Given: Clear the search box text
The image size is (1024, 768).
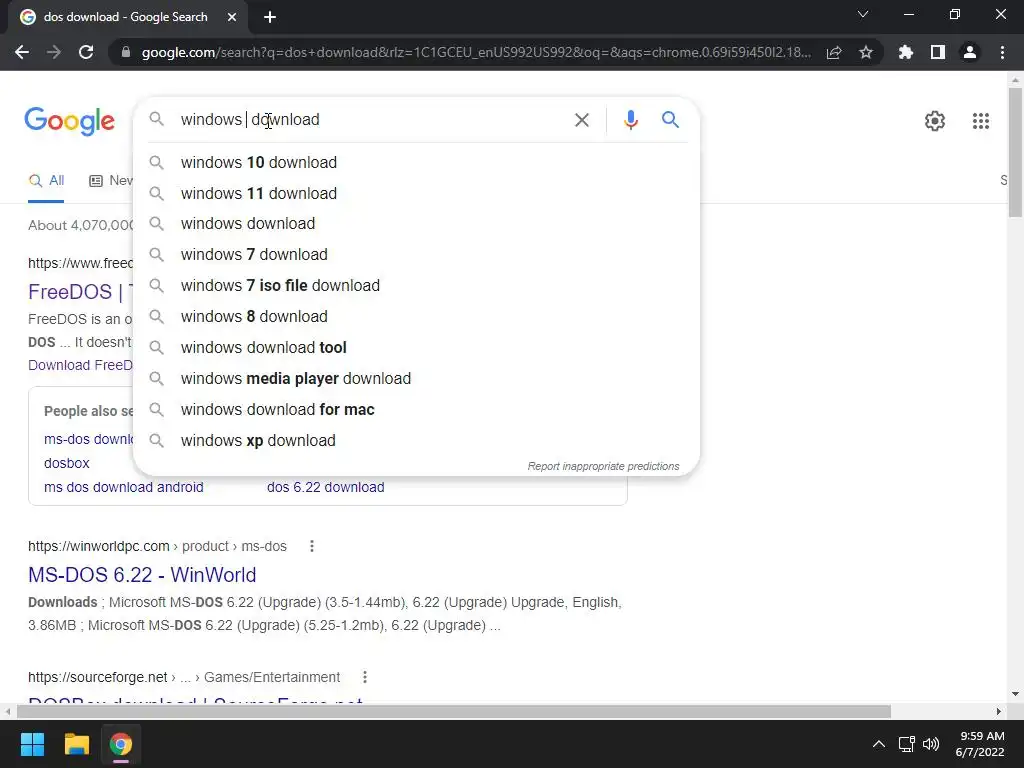Looking at the screenshot, I should [x=581, y=120].
